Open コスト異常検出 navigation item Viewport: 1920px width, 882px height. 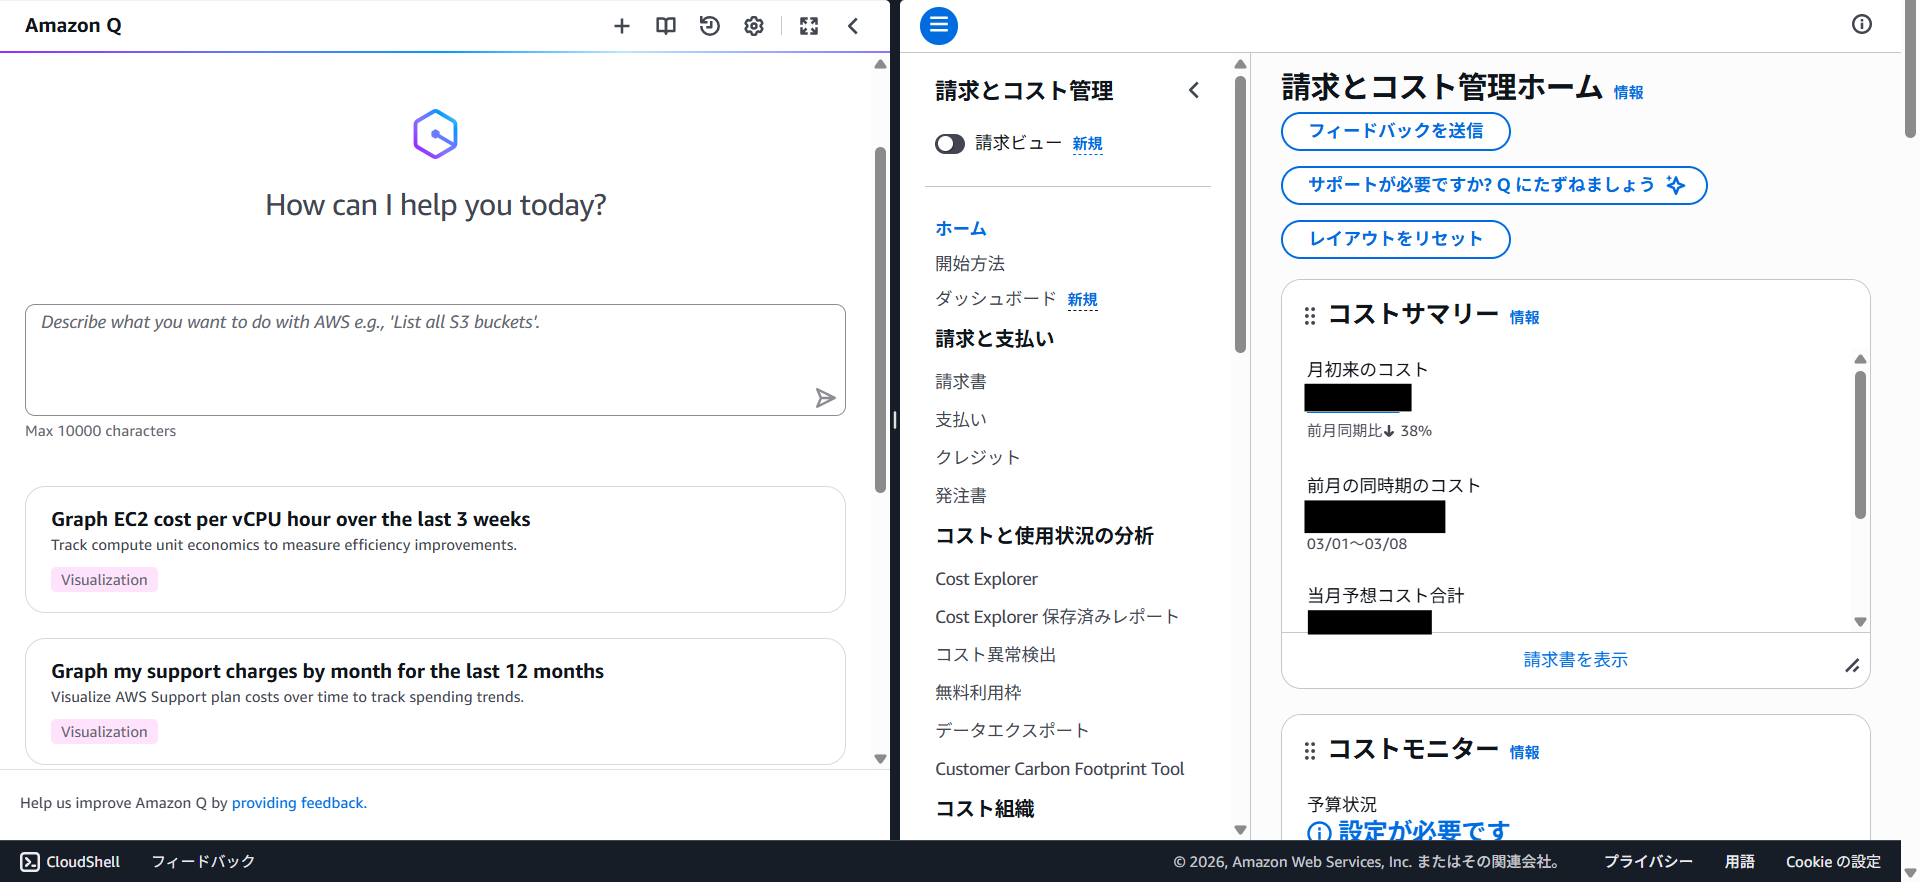[x=996, y=655]
